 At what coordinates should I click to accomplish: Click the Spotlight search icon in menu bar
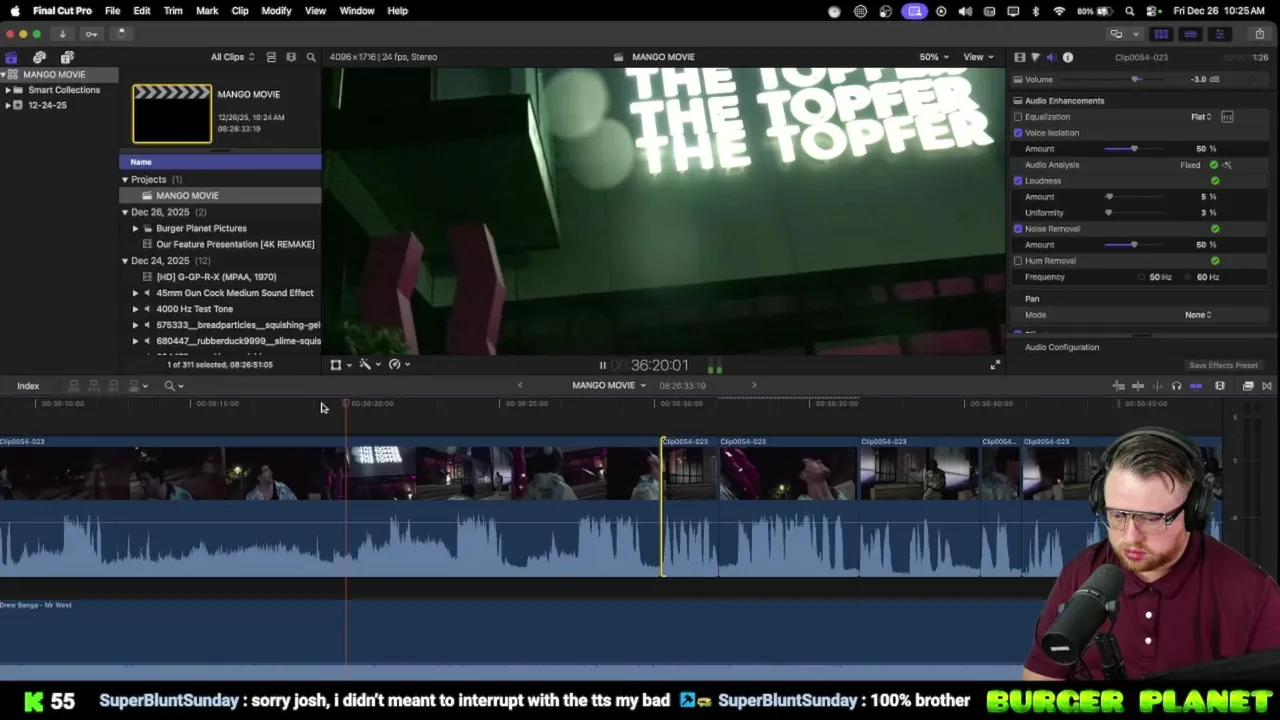tap(1130, 11)
